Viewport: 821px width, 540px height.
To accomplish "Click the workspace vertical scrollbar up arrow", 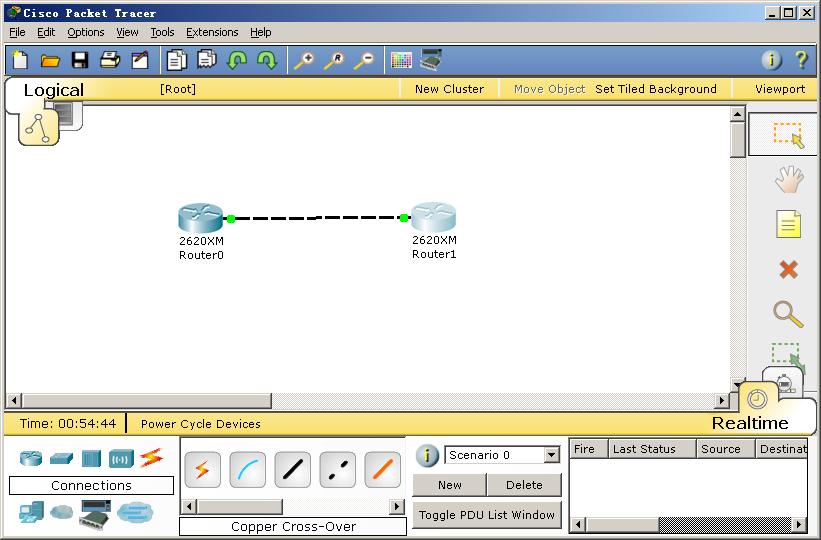I will 738,114.
